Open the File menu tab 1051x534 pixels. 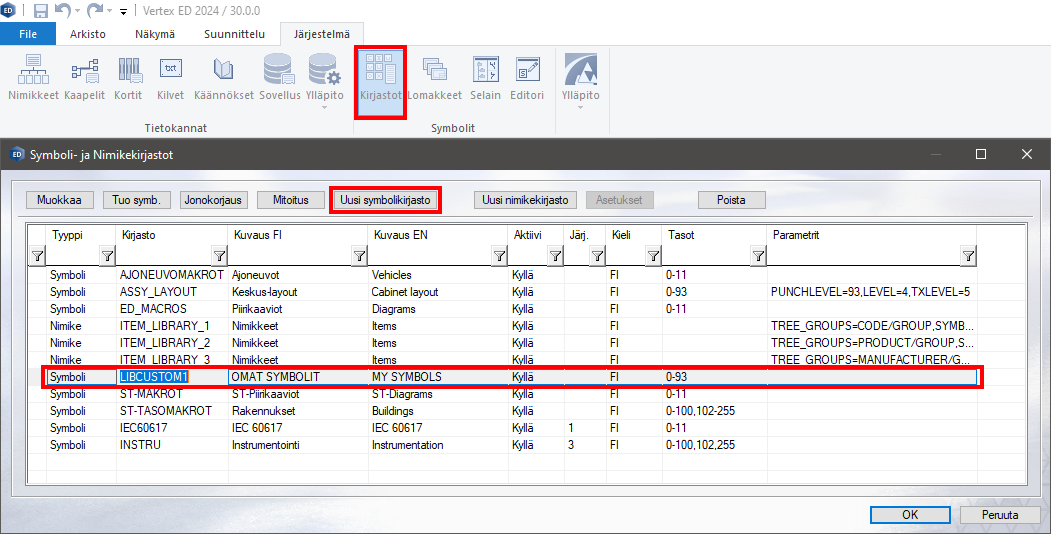point(28,33)
